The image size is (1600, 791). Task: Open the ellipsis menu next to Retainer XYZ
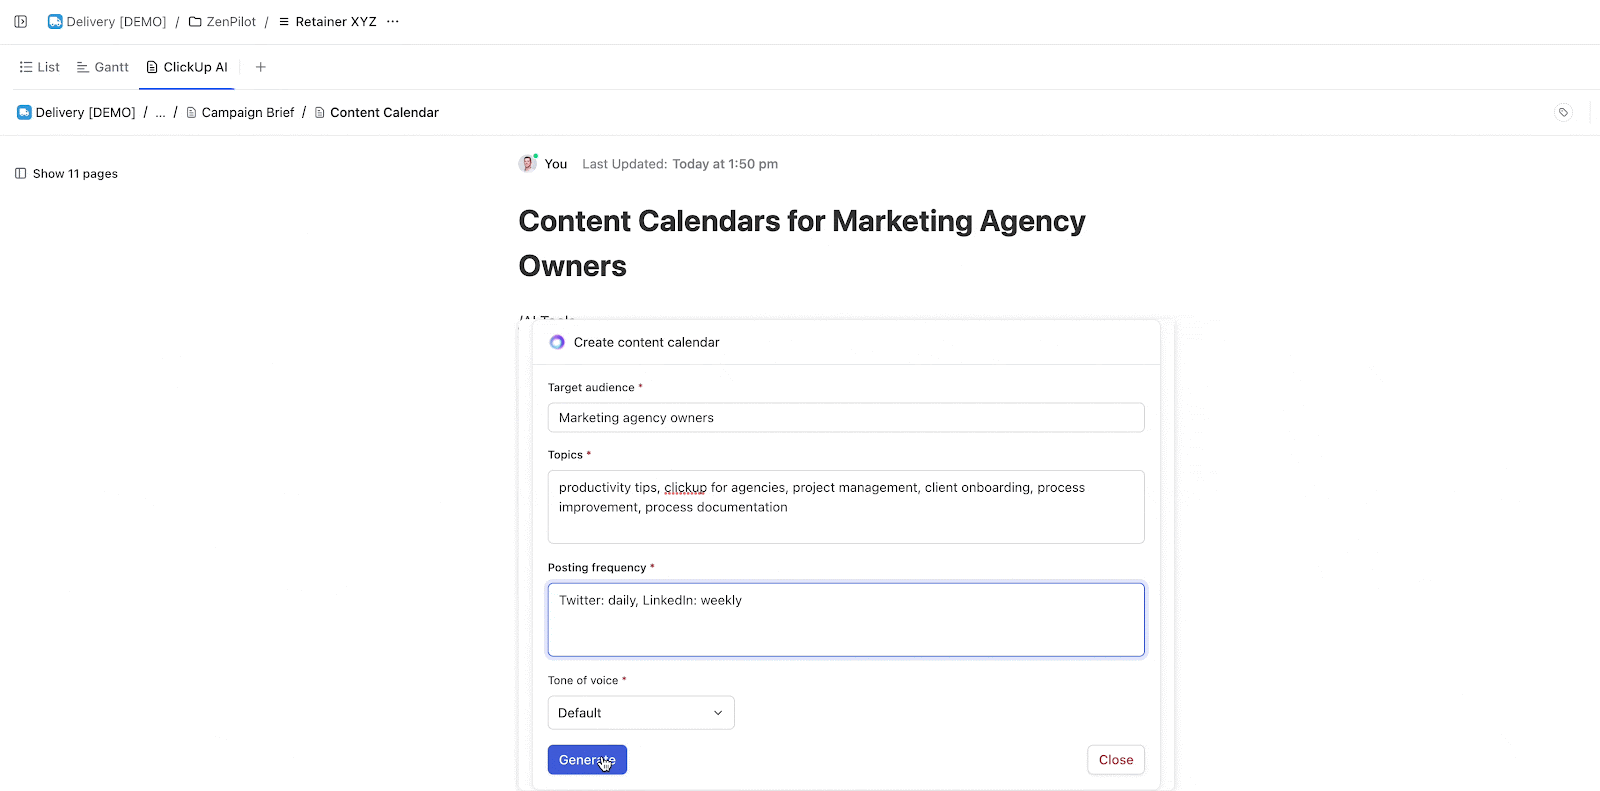pos(392,21)
